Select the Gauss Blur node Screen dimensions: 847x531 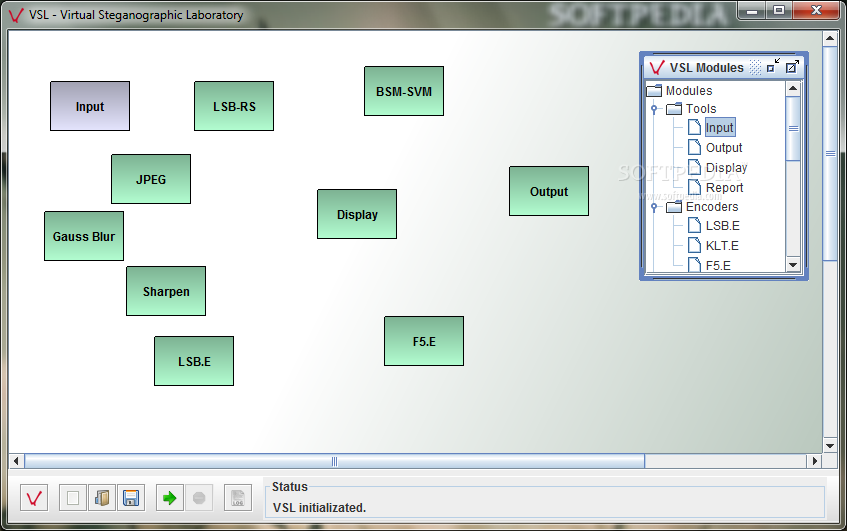click(84, 236)
